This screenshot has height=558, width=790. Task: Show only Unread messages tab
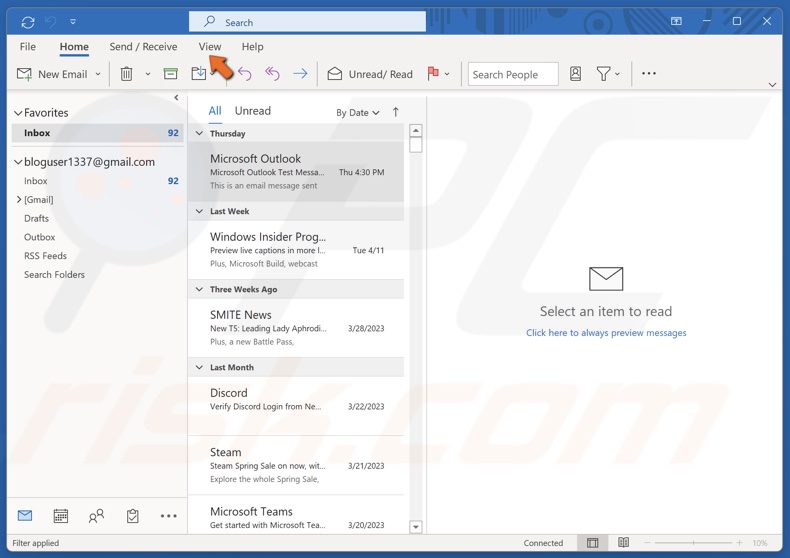pos(252,111)
